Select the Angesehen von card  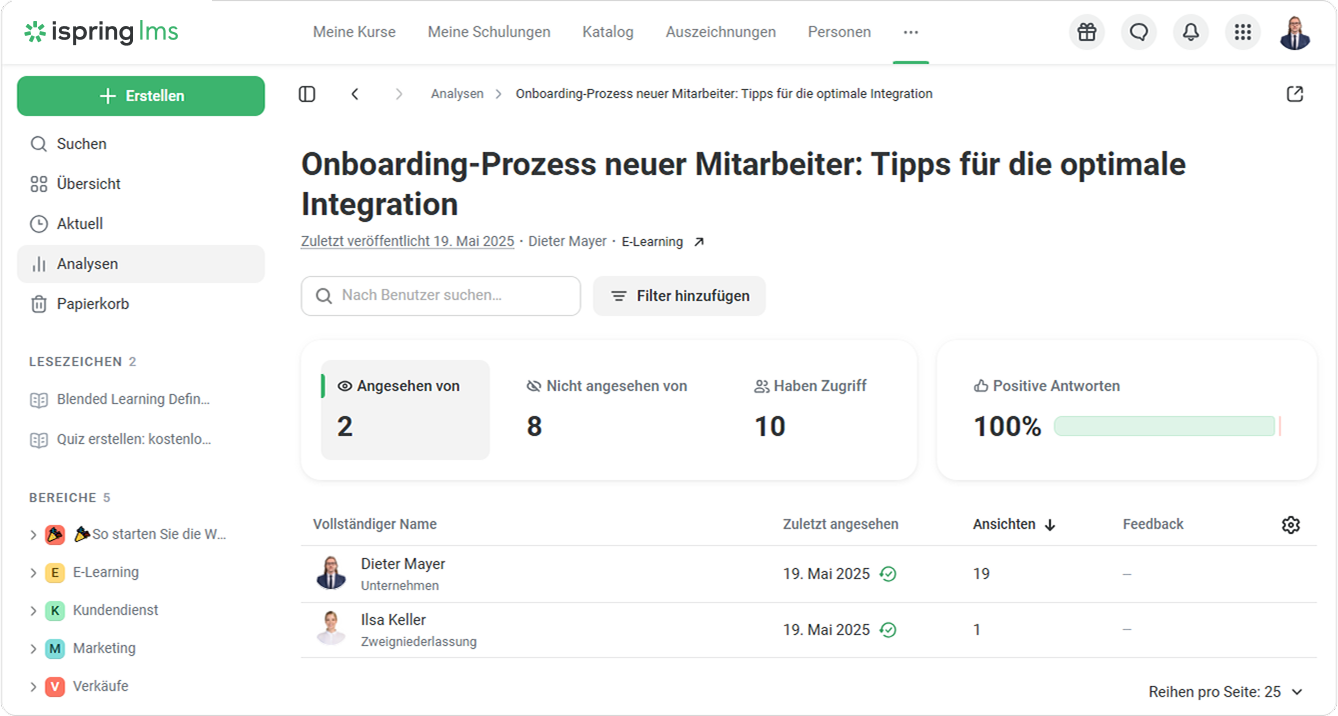click(405, 410)
